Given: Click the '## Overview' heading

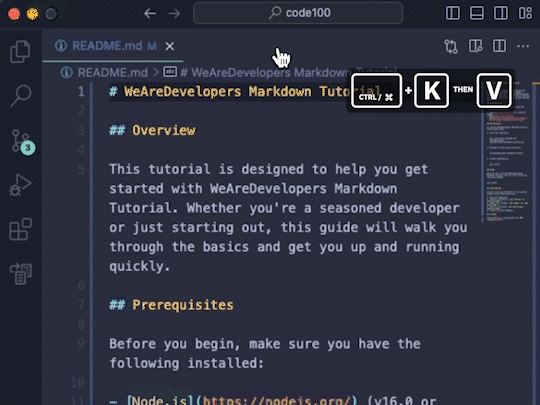Looking at the screenshot, I should pyautogui.click(x=152, y=130).
